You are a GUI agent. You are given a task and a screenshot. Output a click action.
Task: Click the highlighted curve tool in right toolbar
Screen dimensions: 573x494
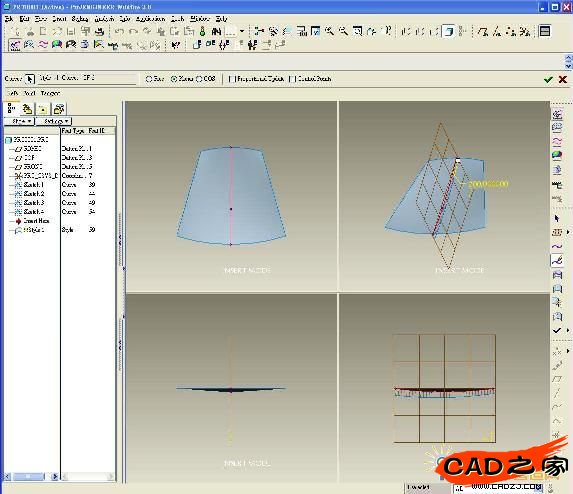pyautogui.click(x=557, y=261)
